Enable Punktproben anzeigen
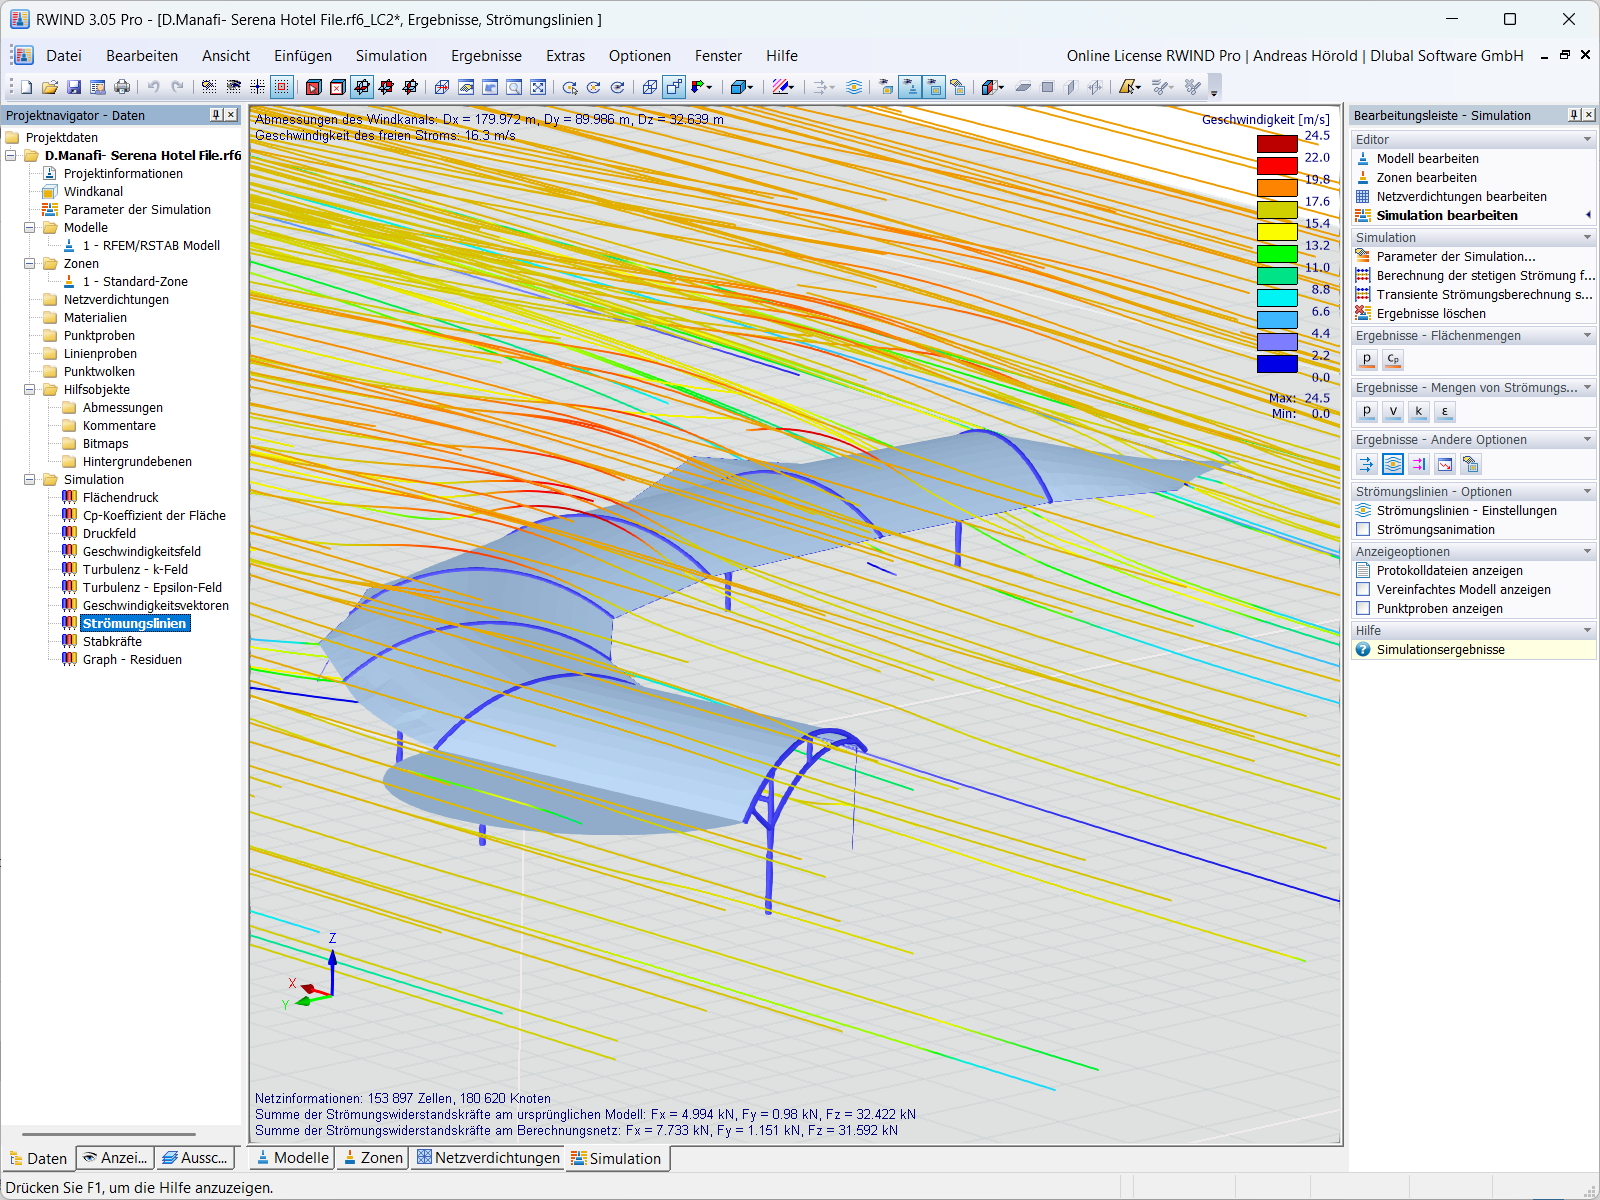The image size is (1600, 1200). (x=1363, y=608)
